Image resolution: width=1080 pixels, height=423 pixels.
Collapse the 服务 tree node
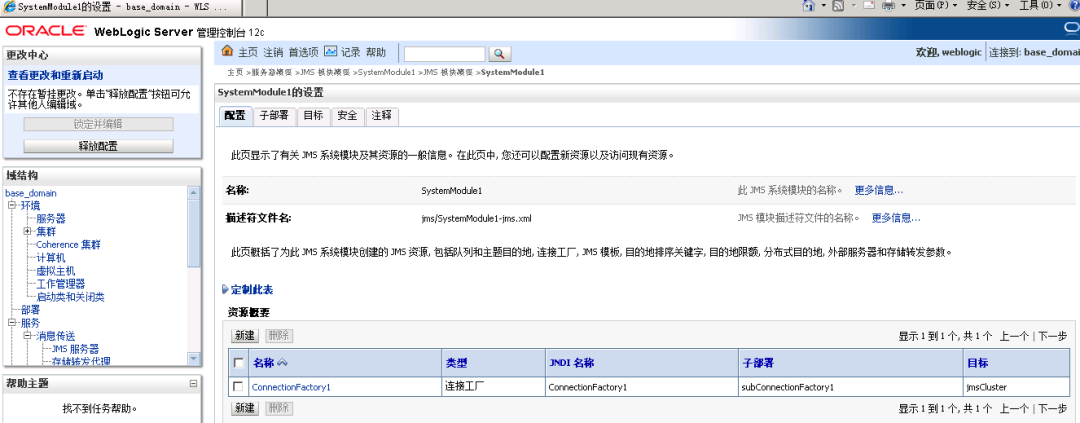point(11,322)
